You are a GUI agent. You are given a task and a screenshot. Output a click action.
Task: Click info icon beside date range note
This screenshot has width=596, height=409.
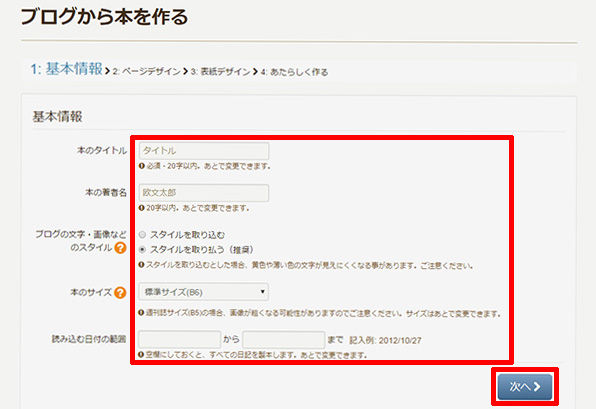[141, 355]
